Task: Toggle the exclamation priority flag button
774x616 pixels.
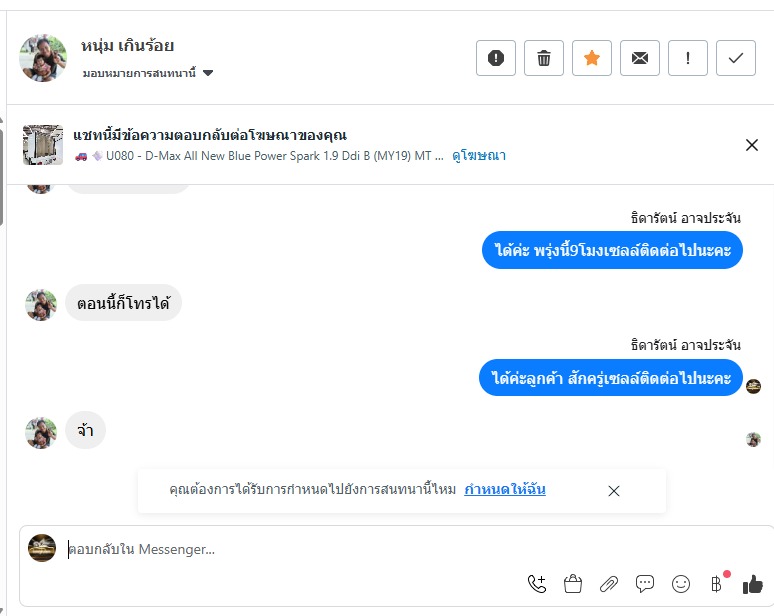Action: [688, 58]
